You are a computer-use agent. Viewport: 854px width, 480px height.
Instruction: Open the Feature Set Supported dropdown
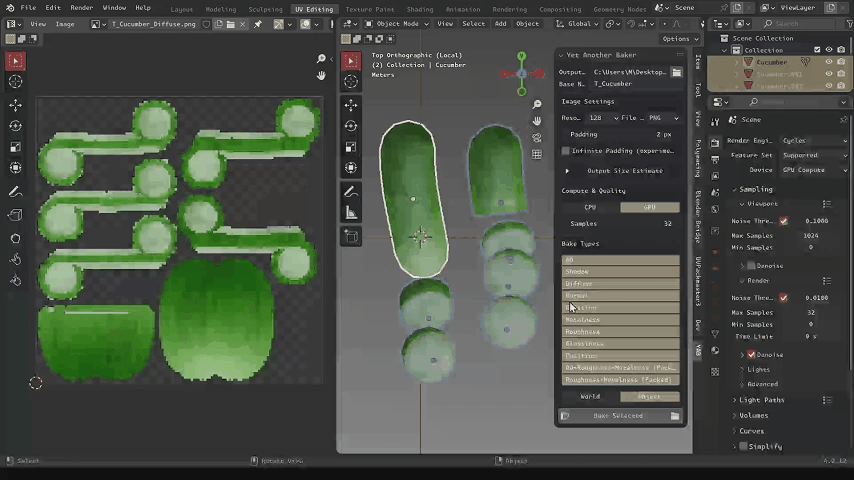click(x=814, y=155)
